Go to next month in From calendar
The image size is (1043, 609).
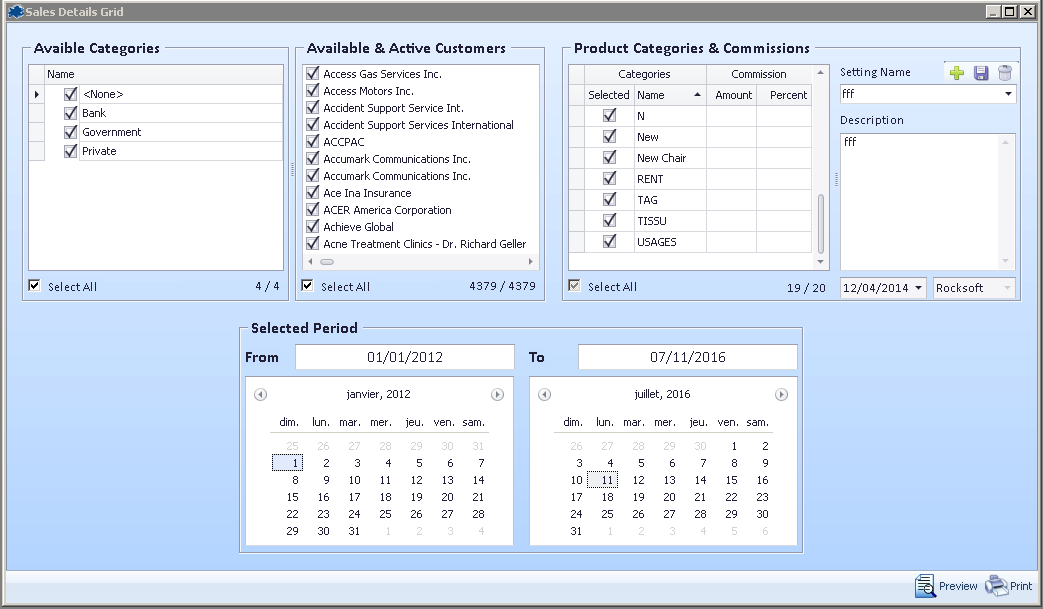pos(497,395)
